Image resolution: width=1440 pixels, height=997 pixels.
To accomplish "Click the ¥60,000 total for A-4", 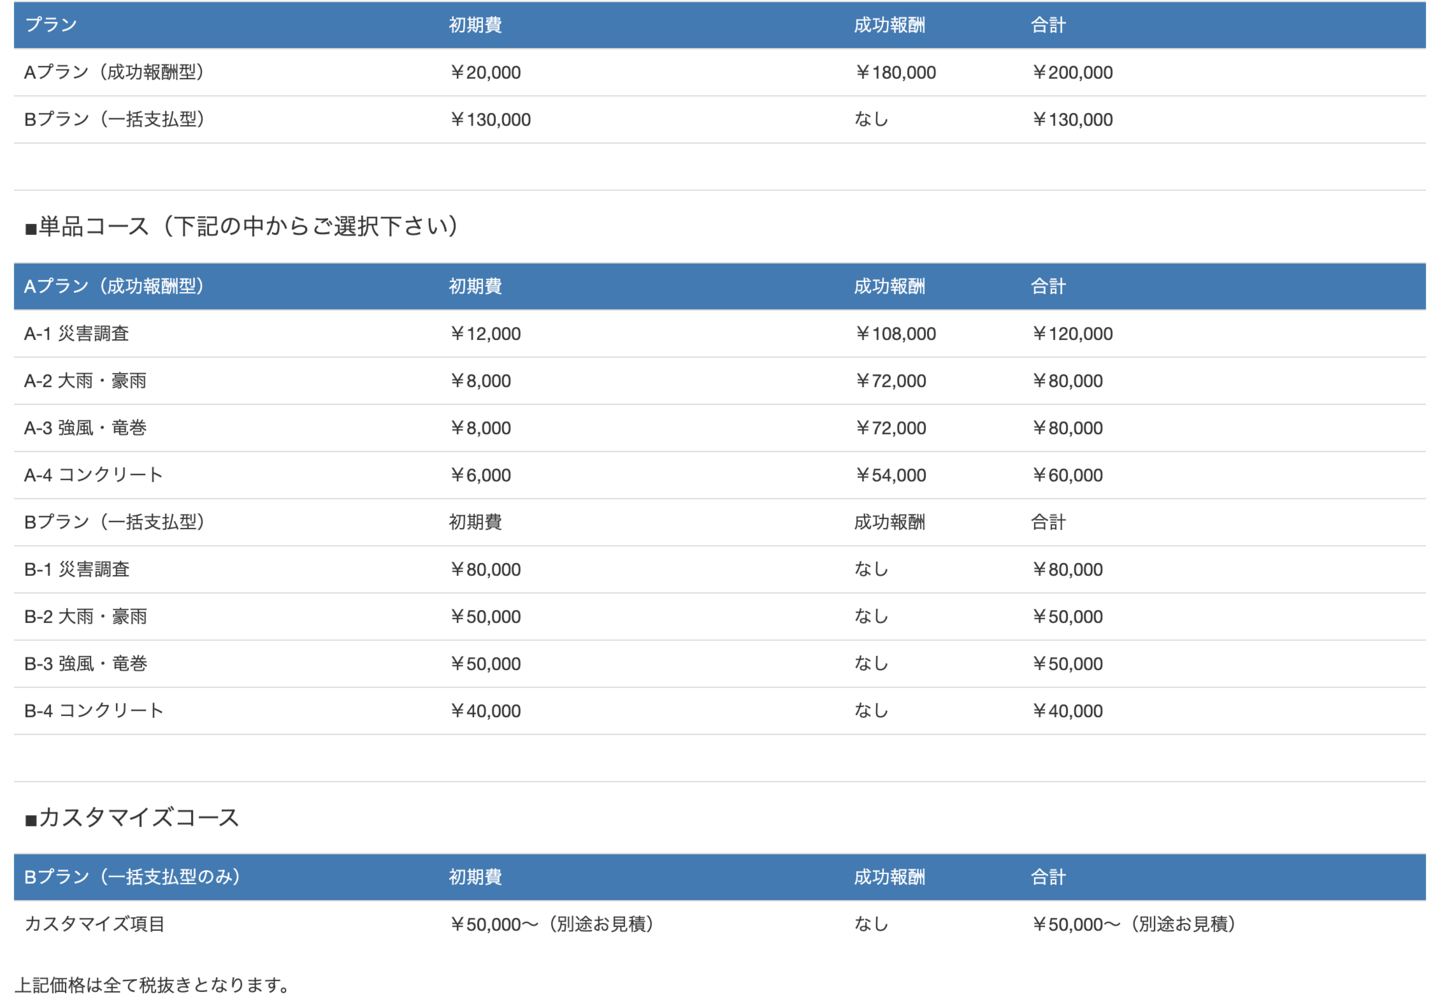I will pyautogui.click(x=1067, y=475).
